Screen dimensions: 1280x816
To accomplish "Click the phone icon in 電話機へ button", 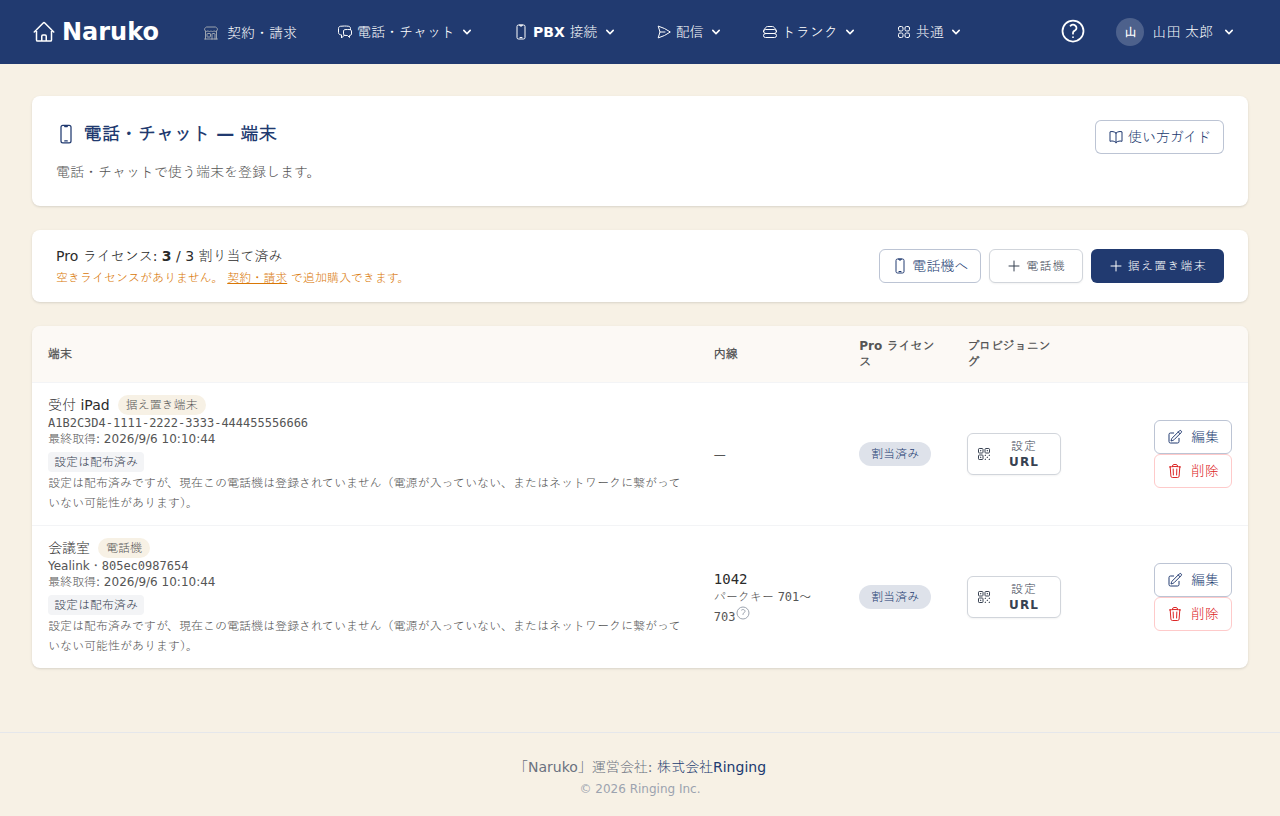I will pos(900,266).
